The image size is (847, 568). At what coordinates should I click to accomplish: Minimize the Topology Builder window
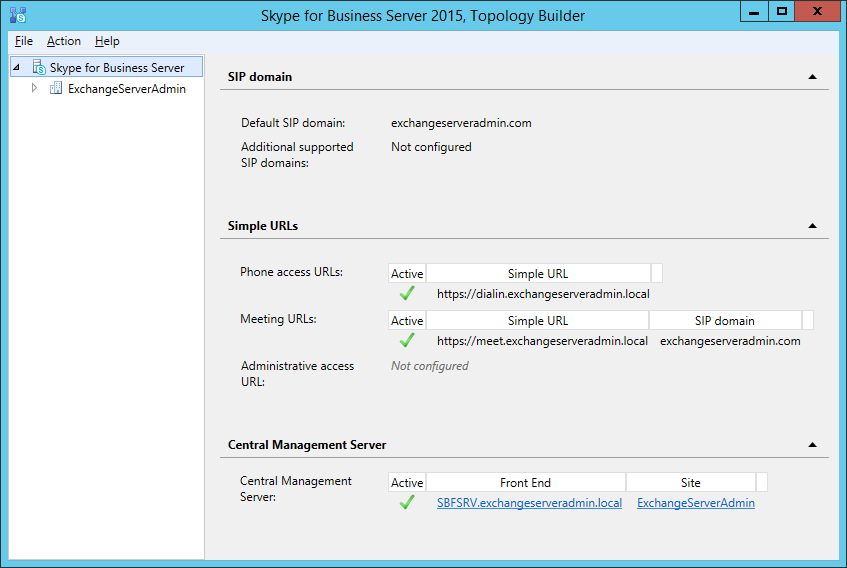click(x=754, y=11)
